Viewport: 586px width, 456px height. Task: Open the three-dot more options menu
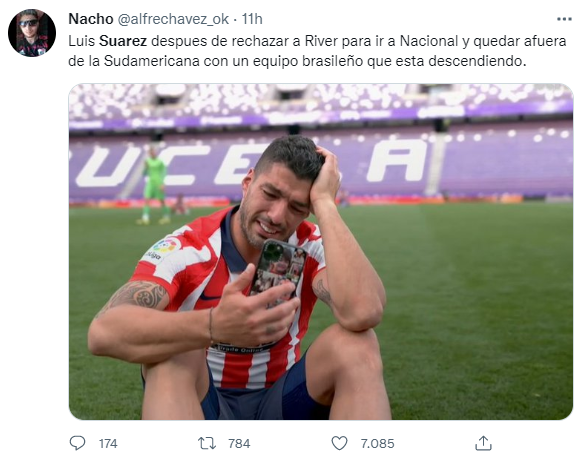point(564,19)
